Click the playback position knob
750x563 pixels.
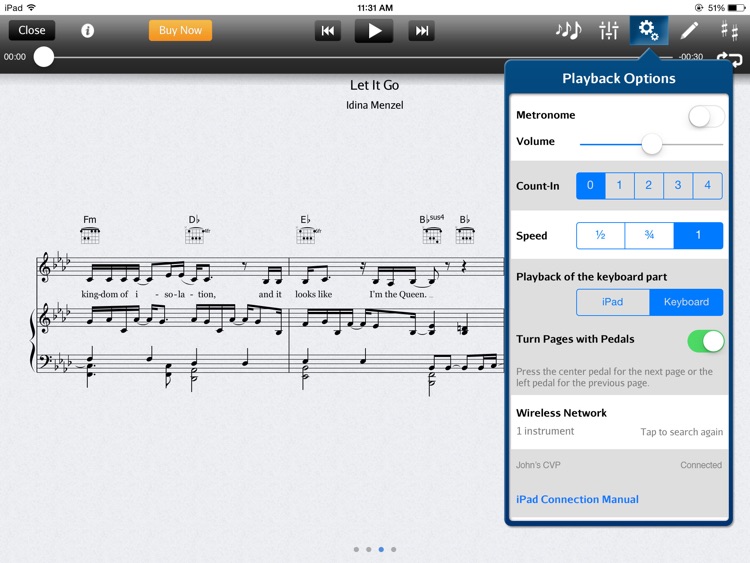(x=44, y=57)
